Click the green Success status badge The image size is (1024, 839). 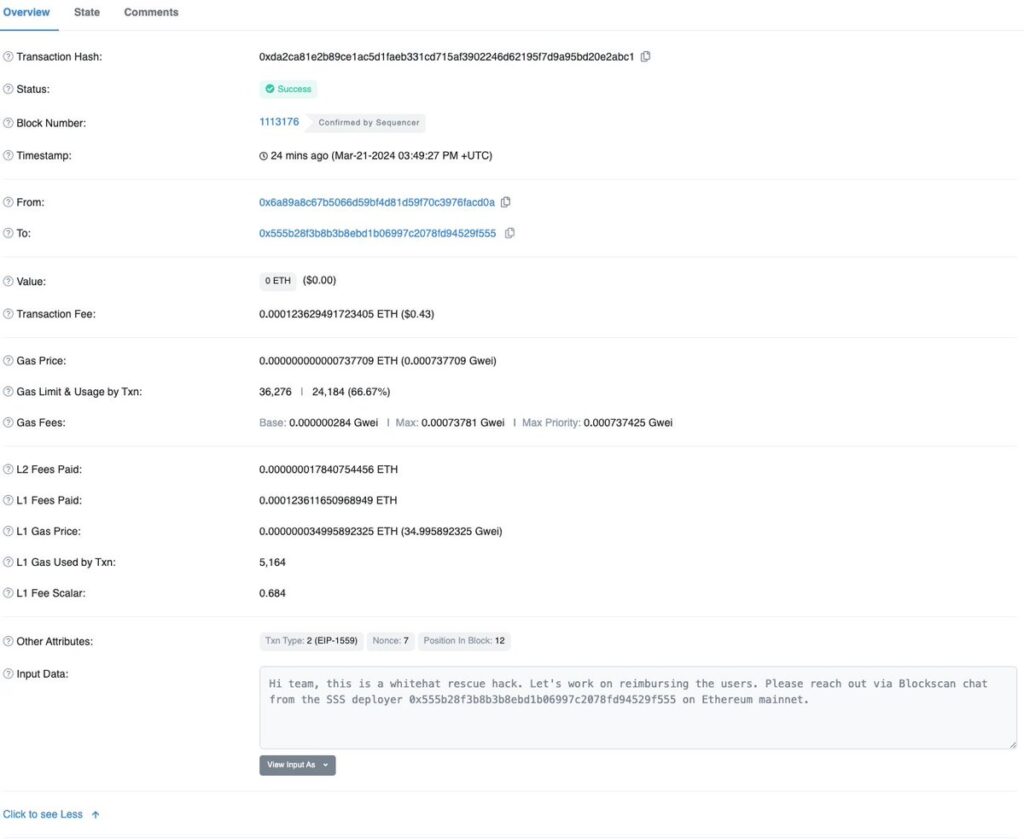[x=288, y=89]
